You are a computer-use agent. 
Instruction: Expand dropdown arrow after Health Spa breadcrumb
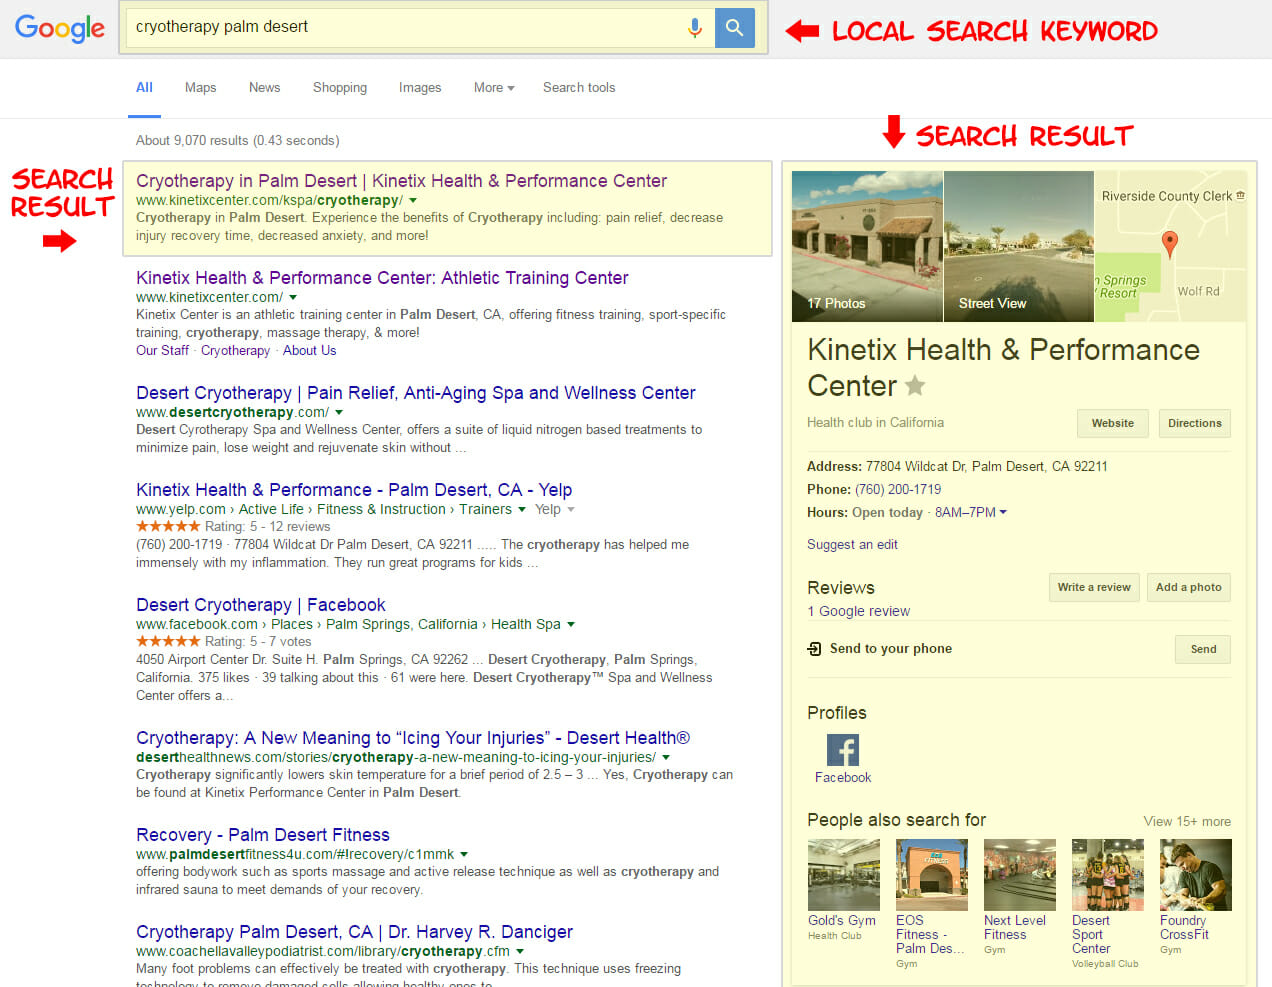click(x=571, y=625)
